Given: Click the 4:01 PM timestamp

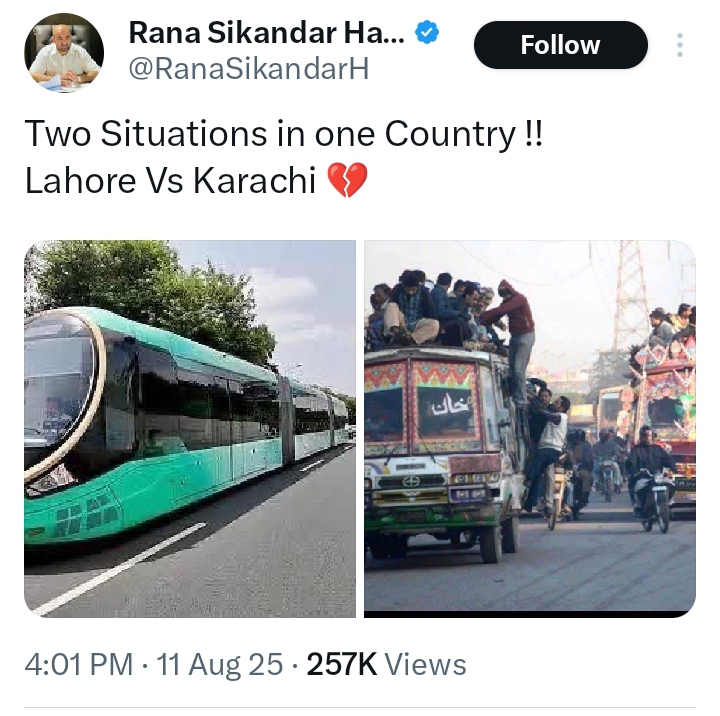Looking at the screenshot, I should click(x=79, y=664).
